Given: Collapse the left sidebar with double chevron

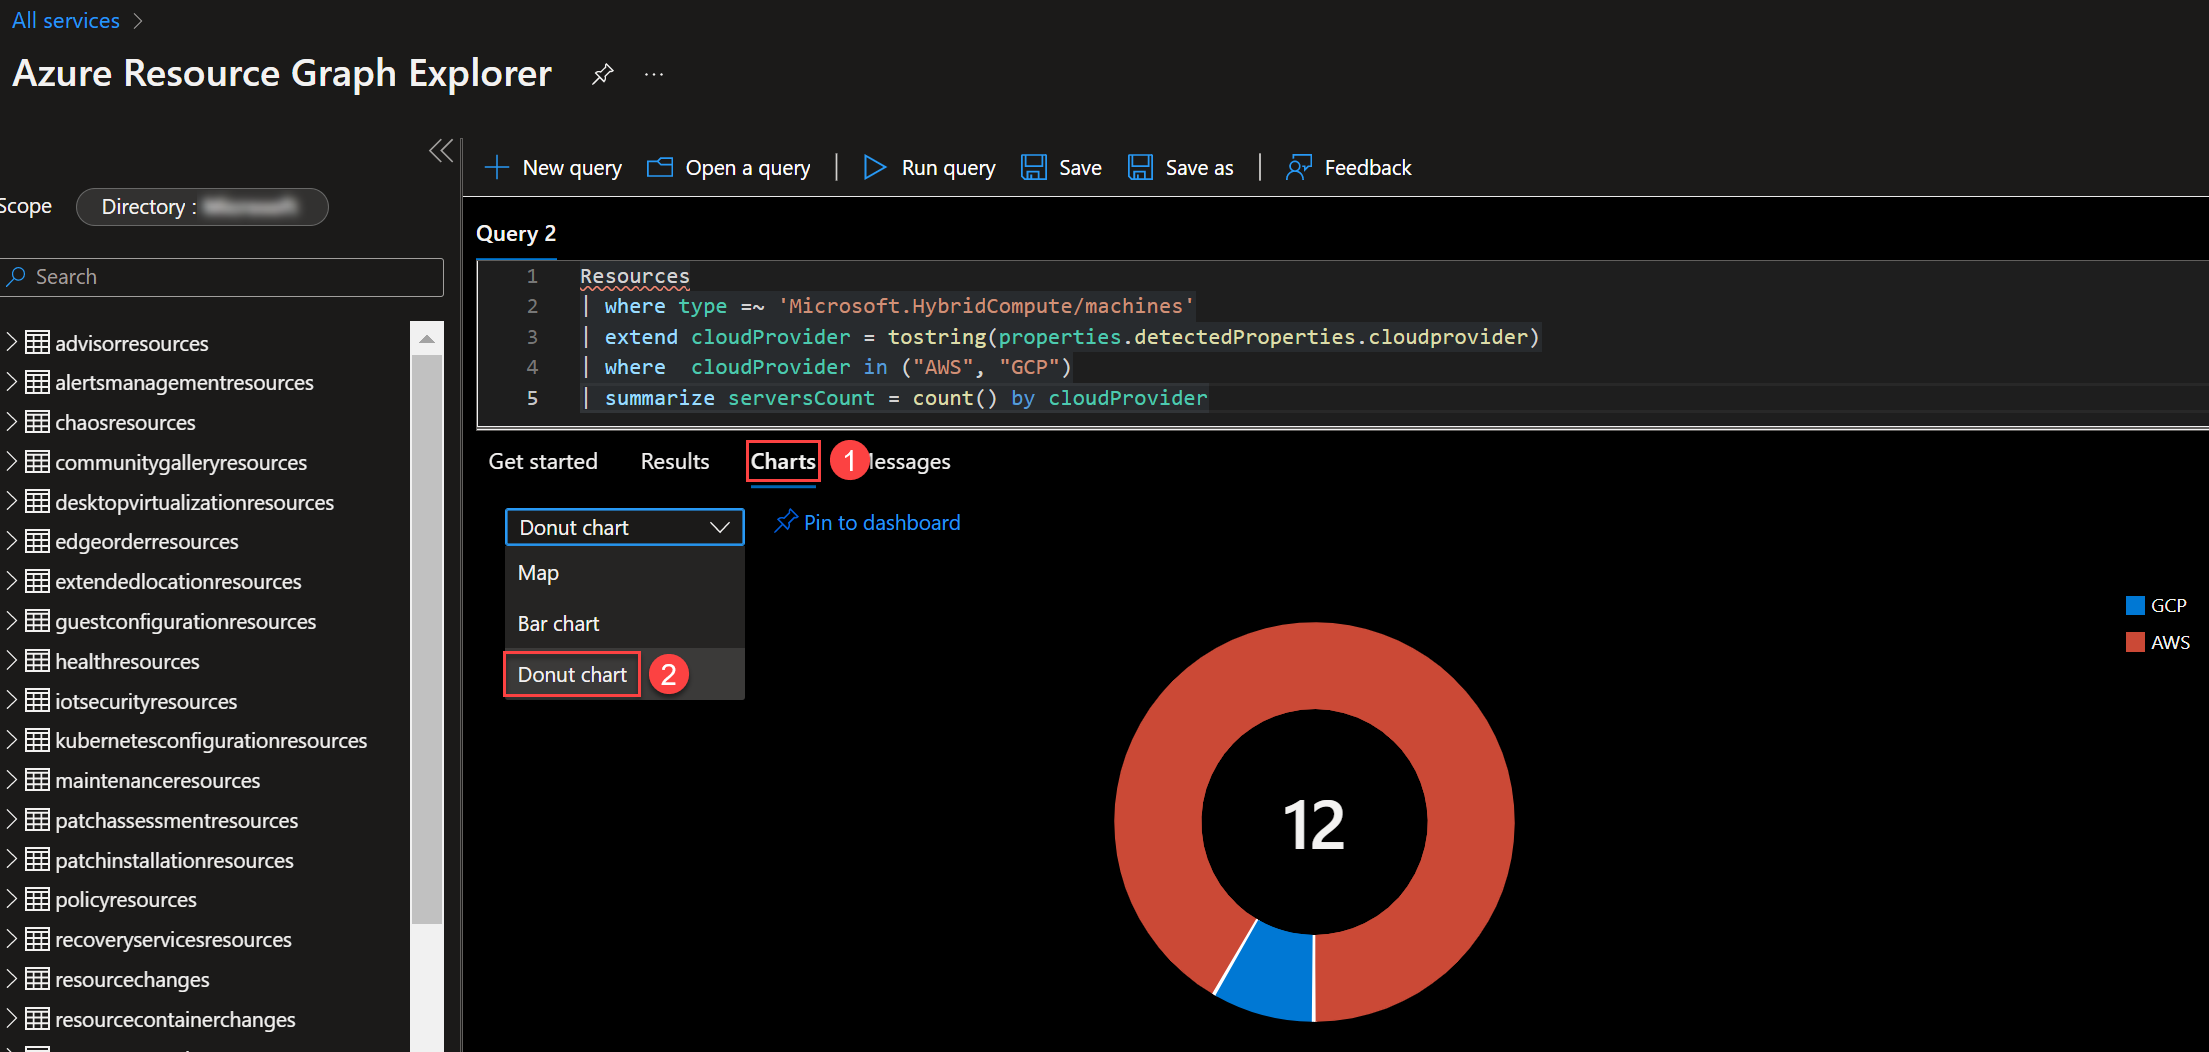Looking at the screenshot, I should [x=441, y=151].
